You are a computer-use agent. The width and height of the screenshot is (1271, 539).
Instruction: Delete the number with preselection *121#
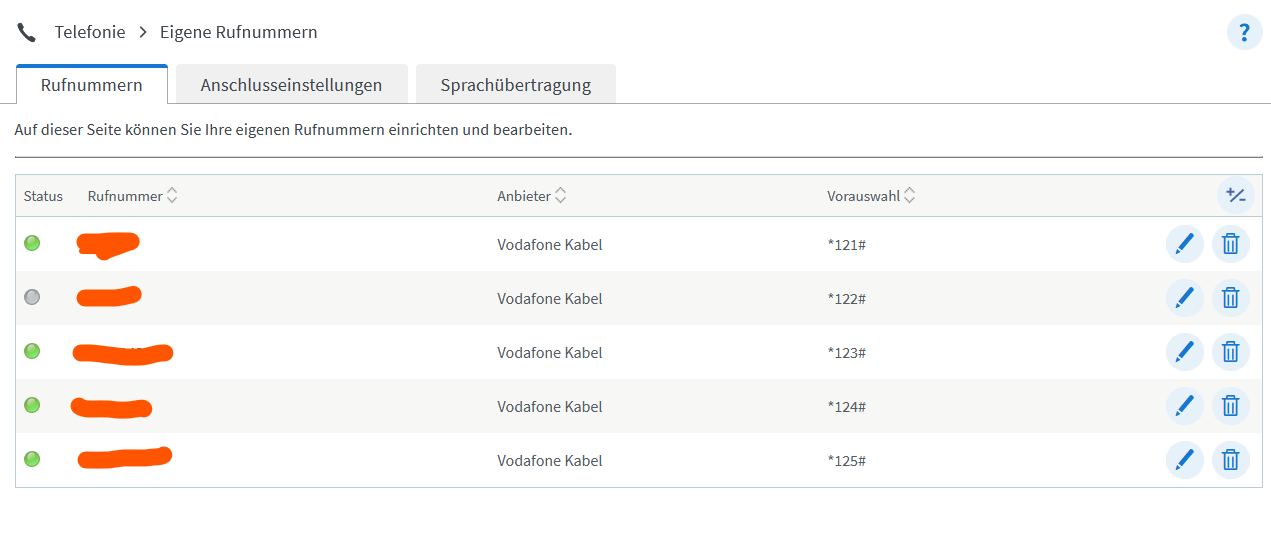[x=1231, y=243]
